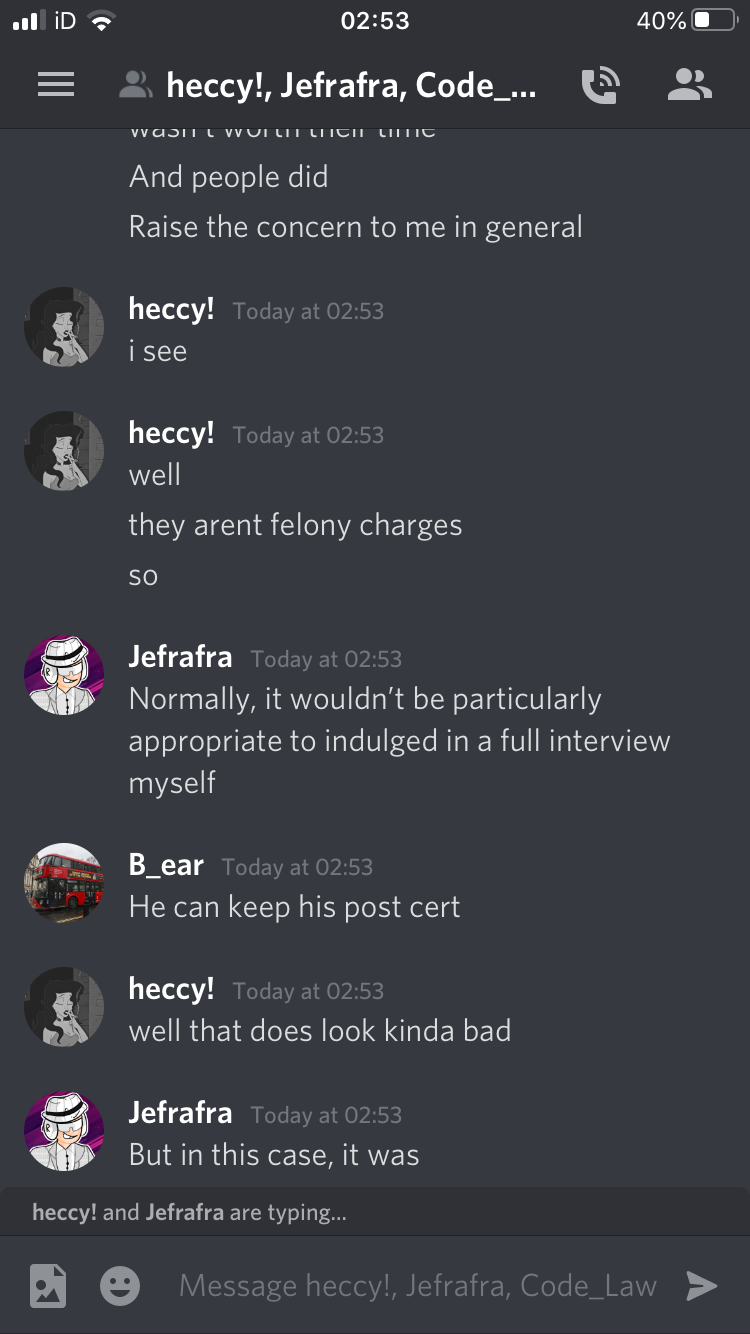Open the hamburger navigation menu

tap(56, 86)
